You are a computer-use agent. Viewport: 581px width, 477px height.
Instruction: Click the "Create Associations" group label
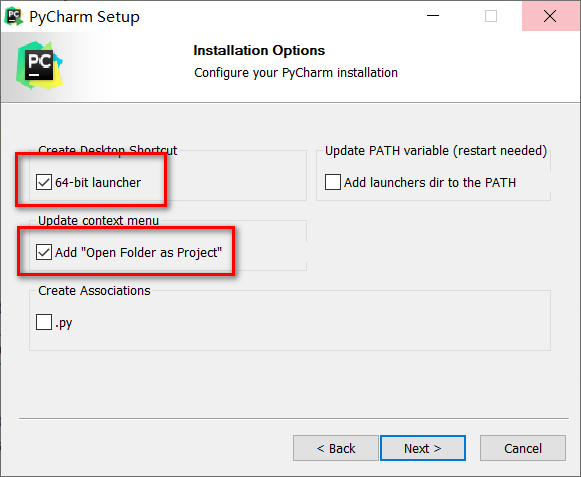click(x=94, y=291)
